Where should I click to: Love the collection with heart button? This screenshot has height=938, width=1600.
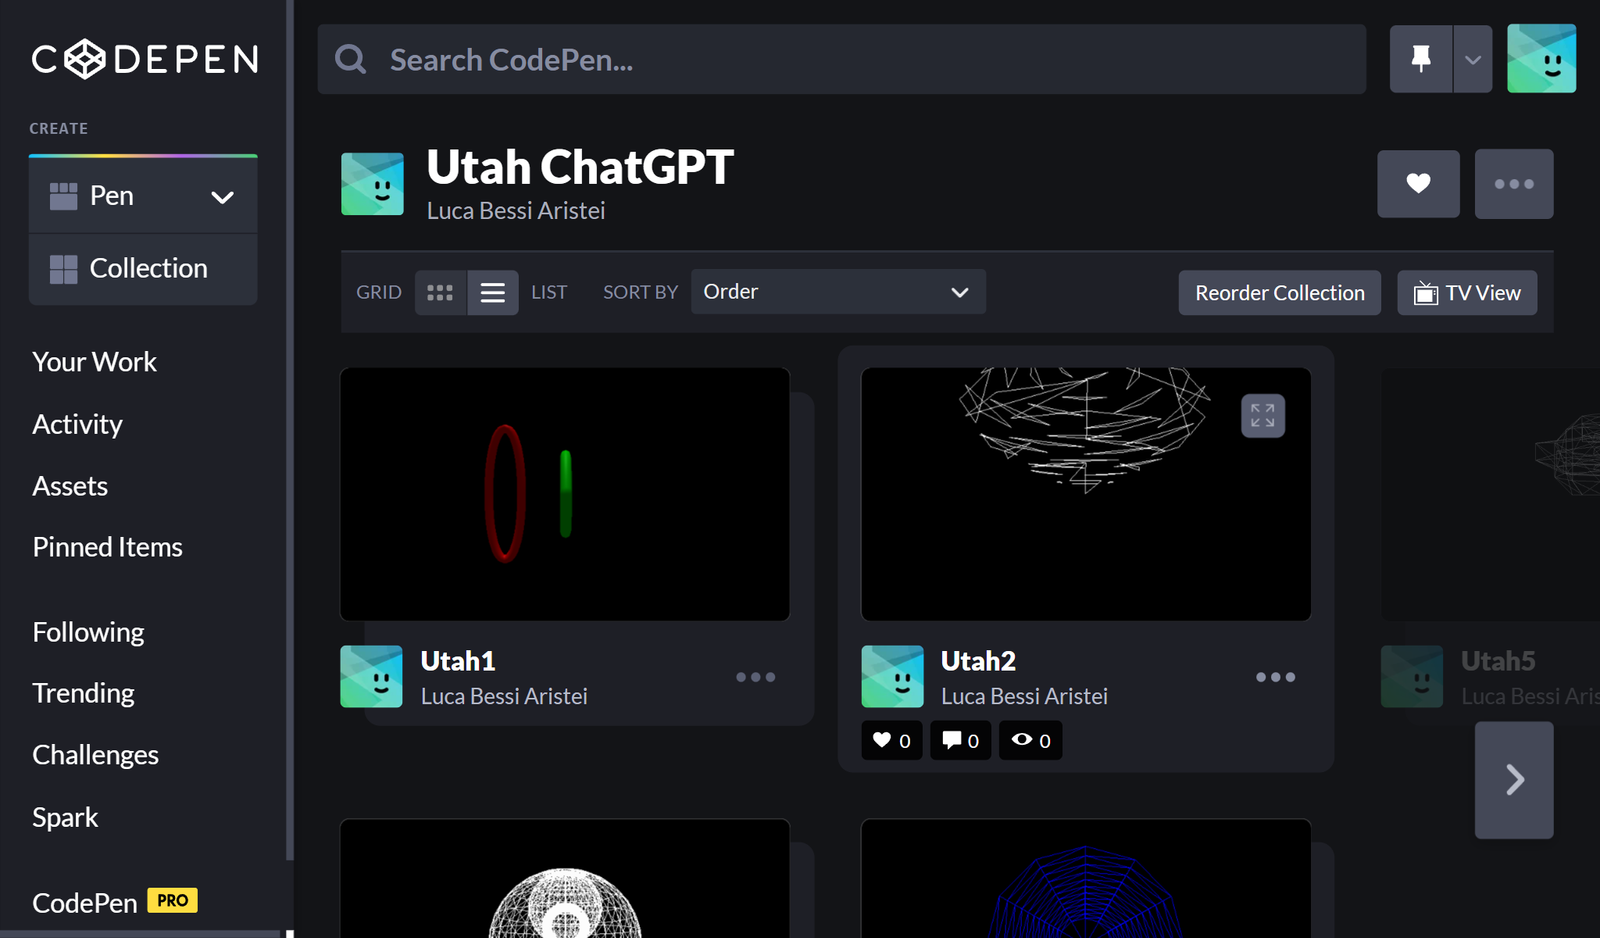(1418, 184)
